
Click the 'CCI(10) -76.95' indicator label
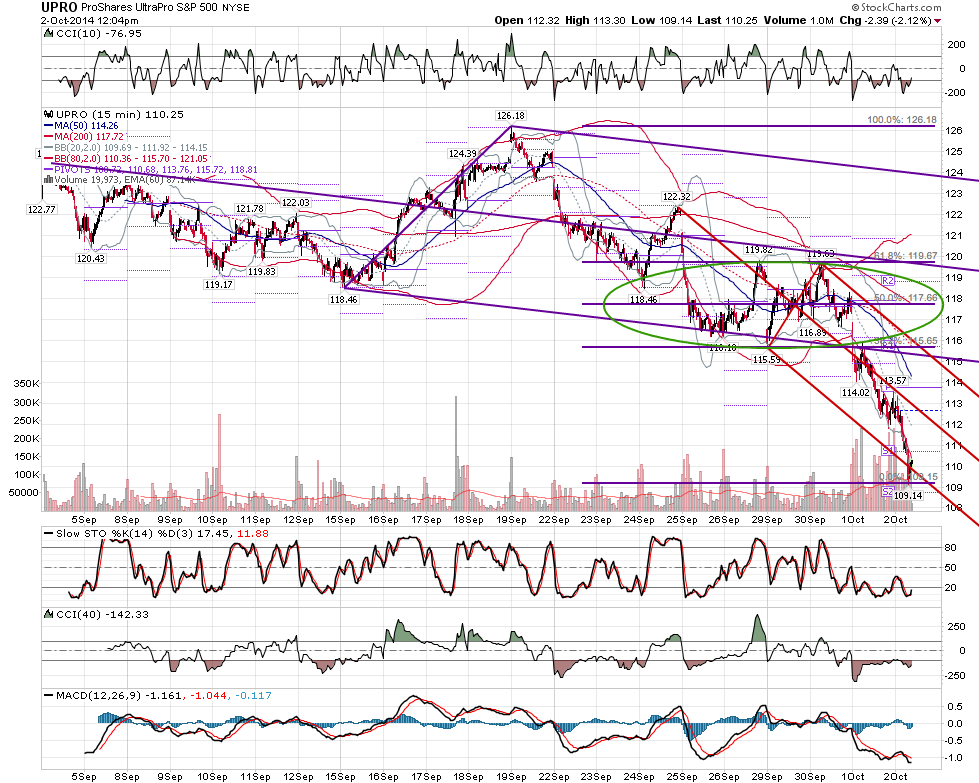pos(99,34)
